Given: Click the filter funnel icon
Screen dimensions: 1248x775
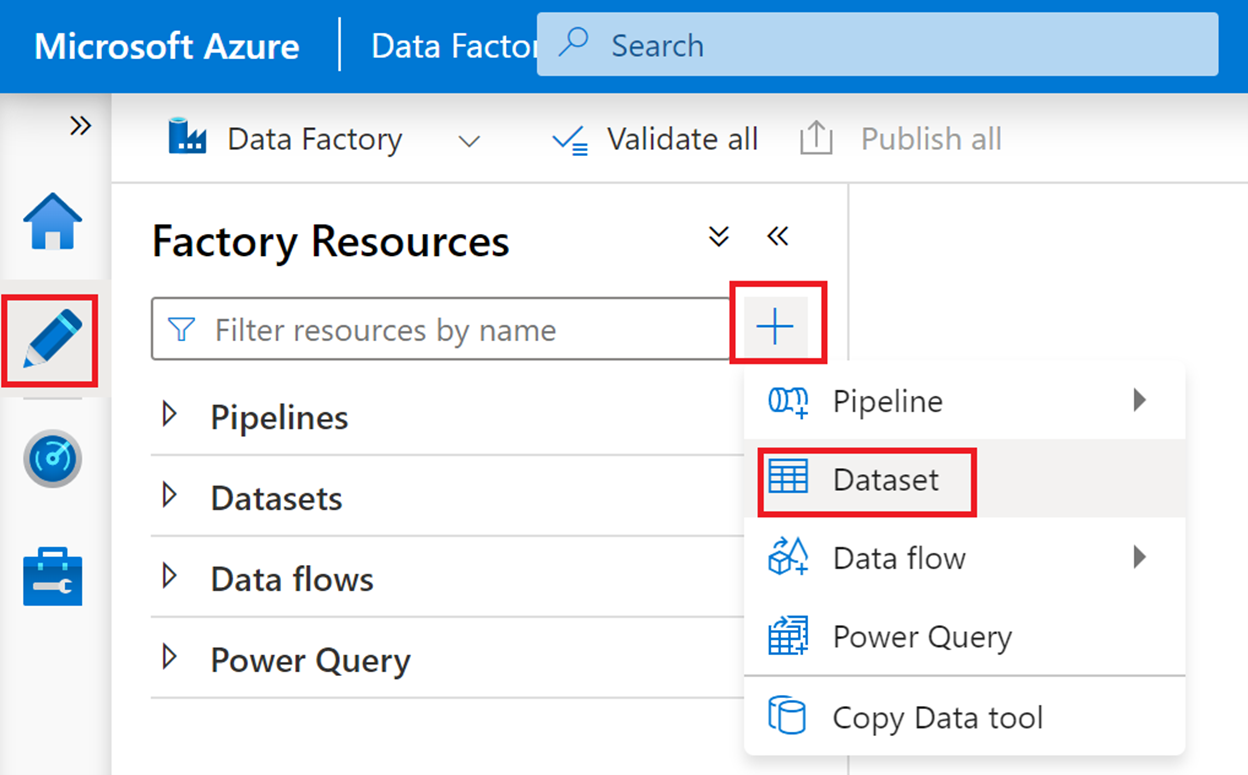Looking at the screenshot, I should click(181, 329).
